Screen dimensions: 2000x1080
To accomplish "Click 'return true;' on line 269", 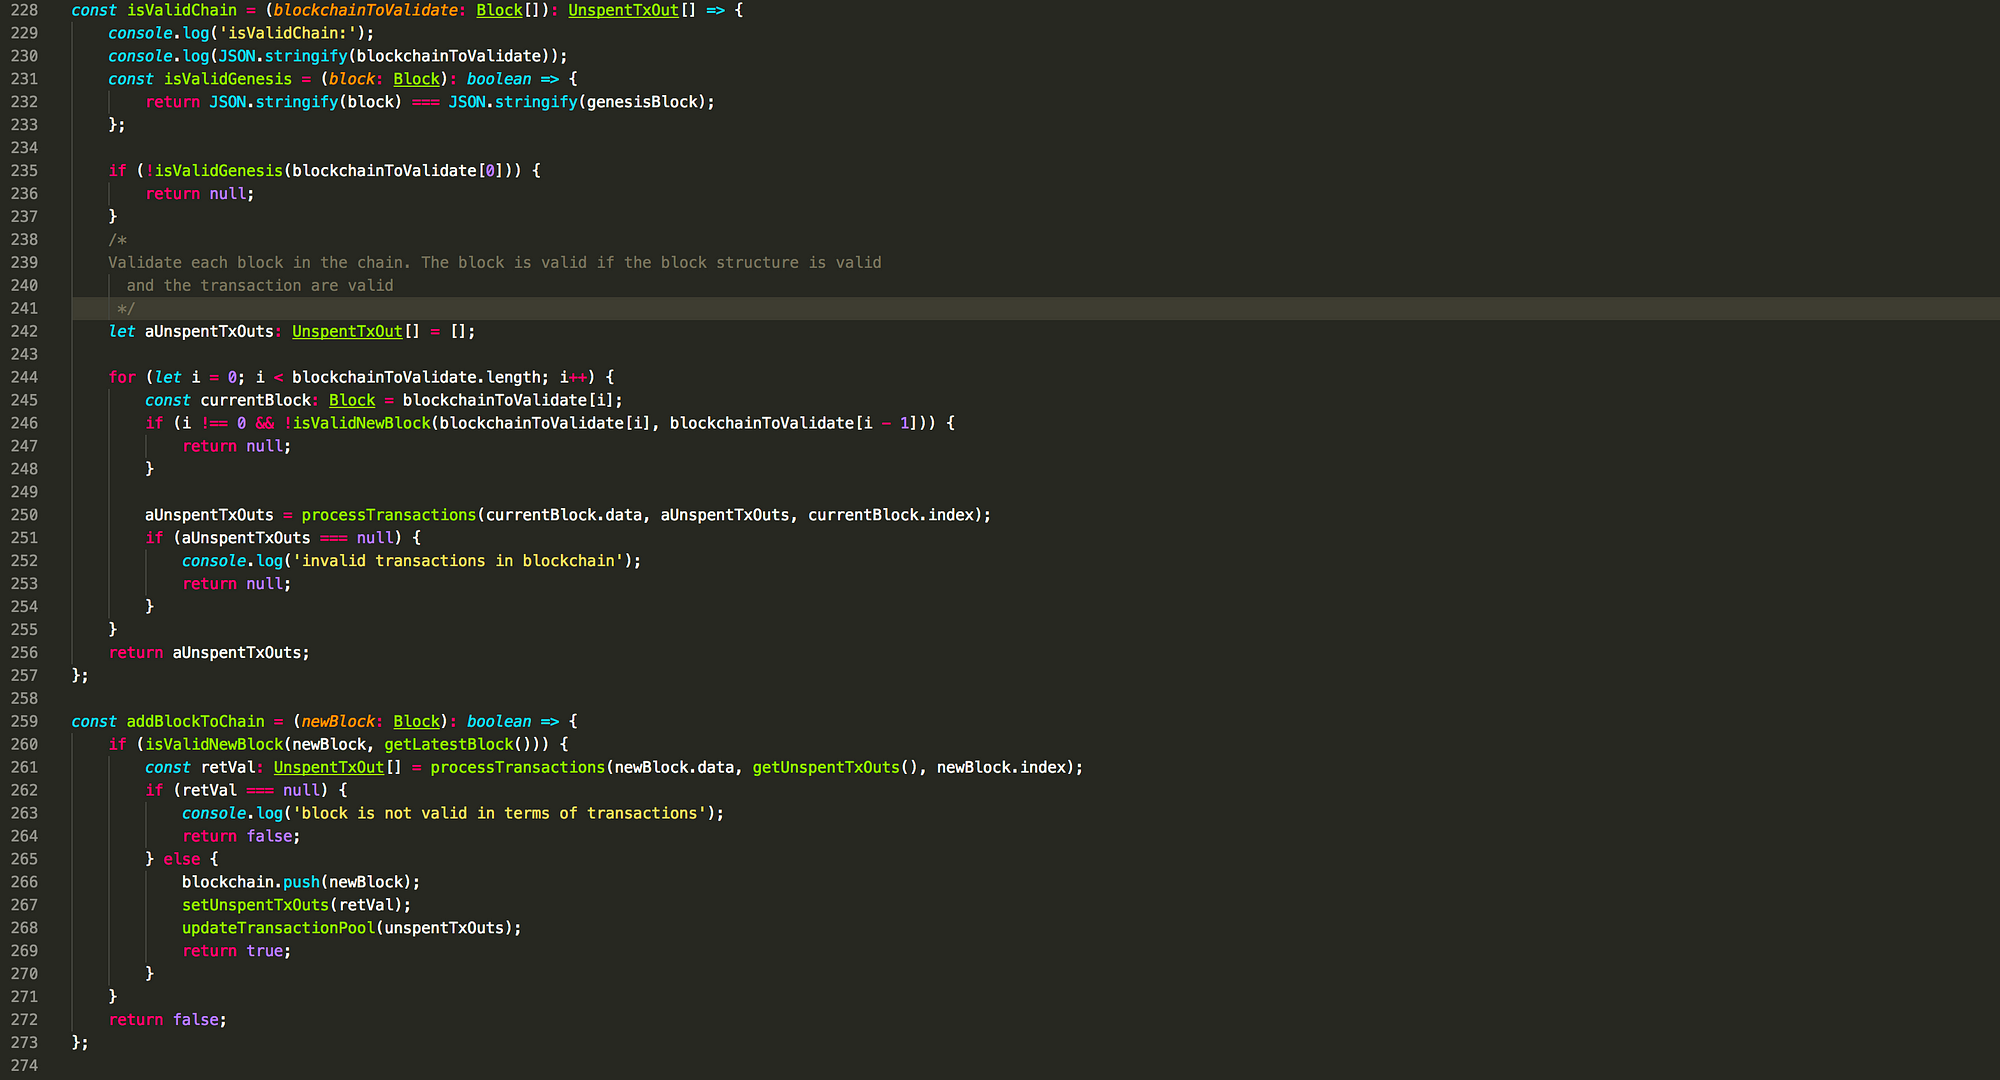I will point(237,953).
